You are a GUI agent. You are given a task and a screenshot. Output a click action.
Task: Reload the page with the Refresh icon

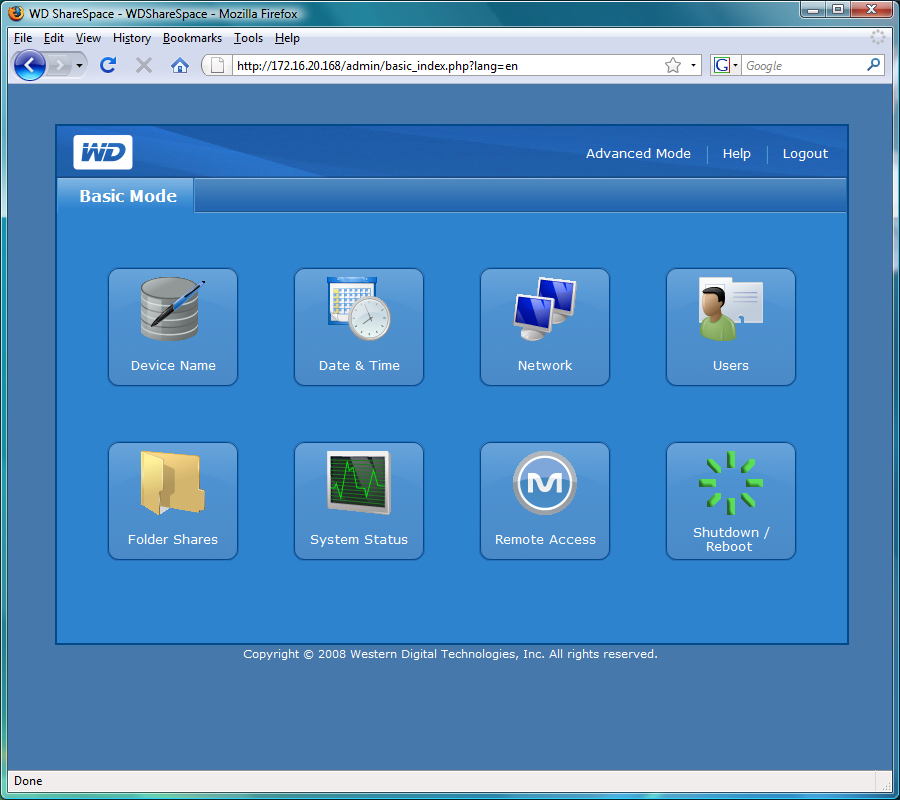[x=108, y=65]
